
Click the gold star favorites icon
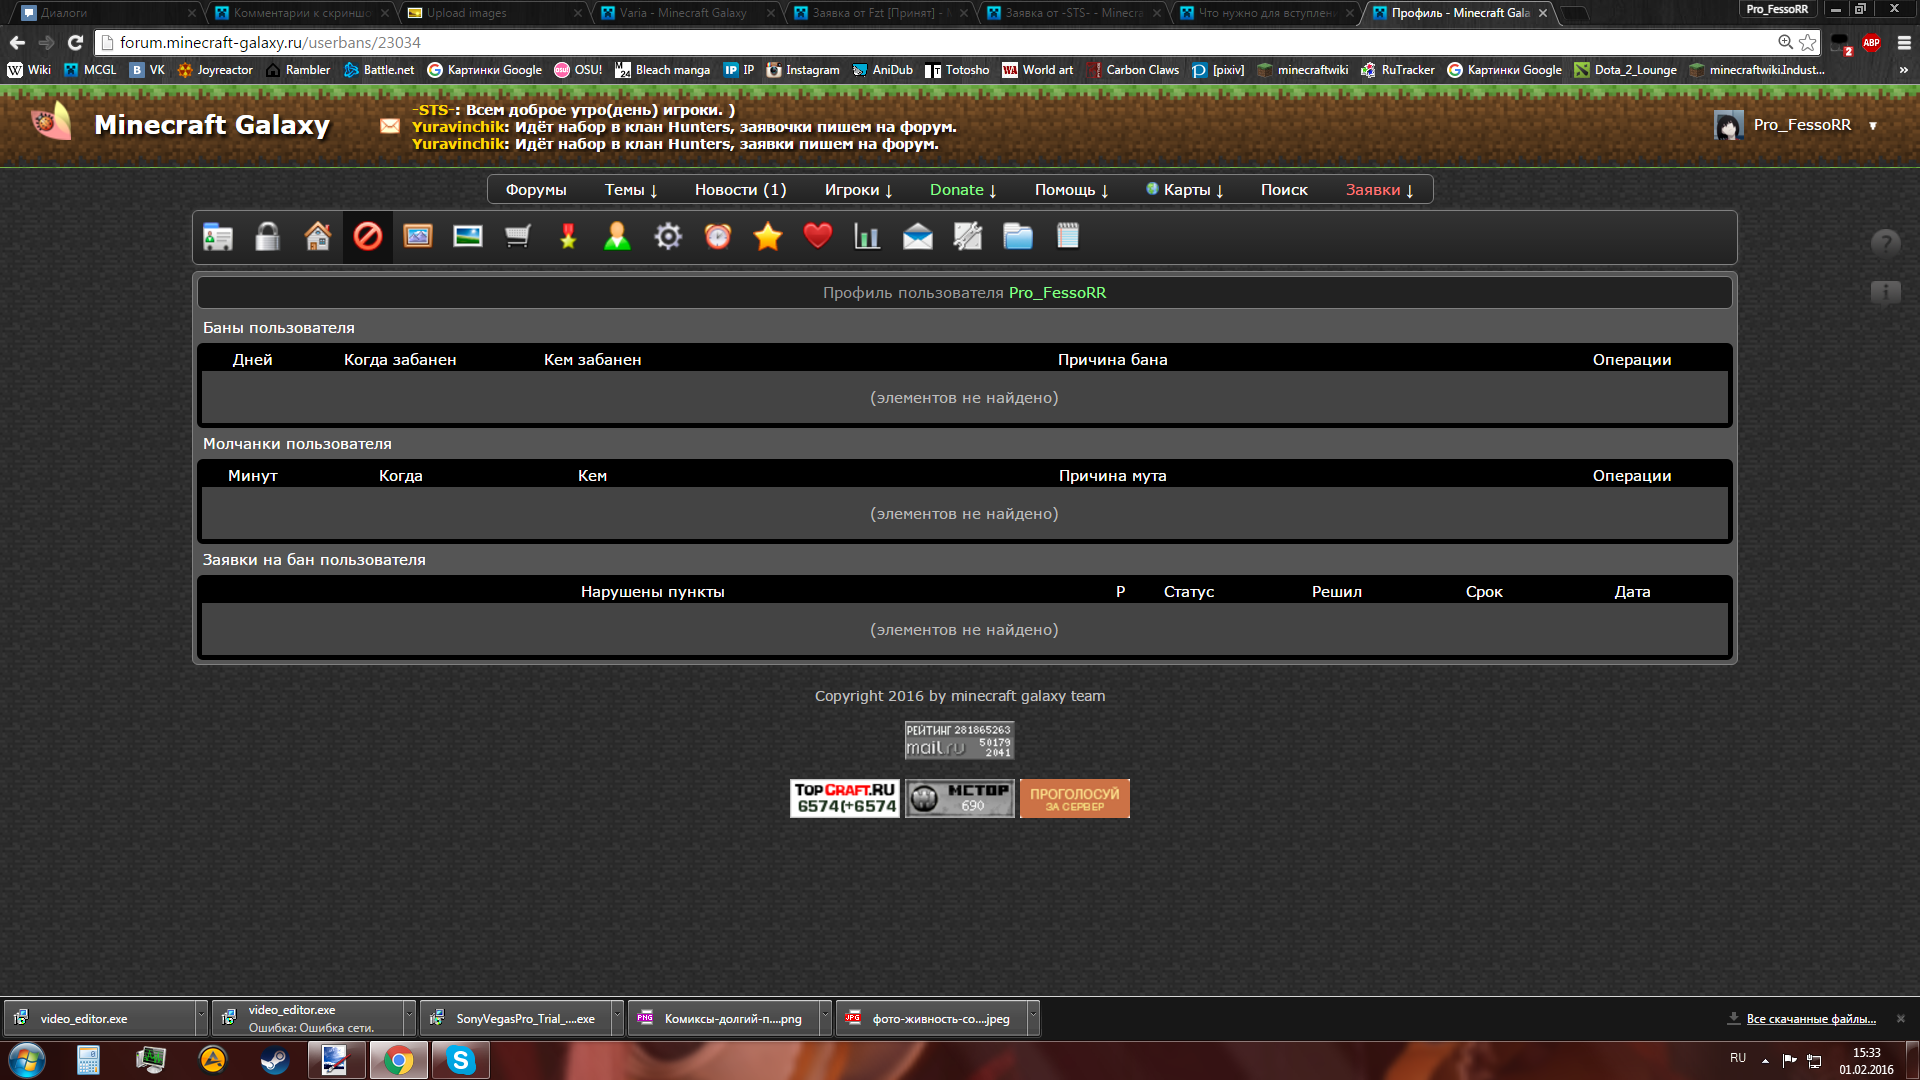767,237
